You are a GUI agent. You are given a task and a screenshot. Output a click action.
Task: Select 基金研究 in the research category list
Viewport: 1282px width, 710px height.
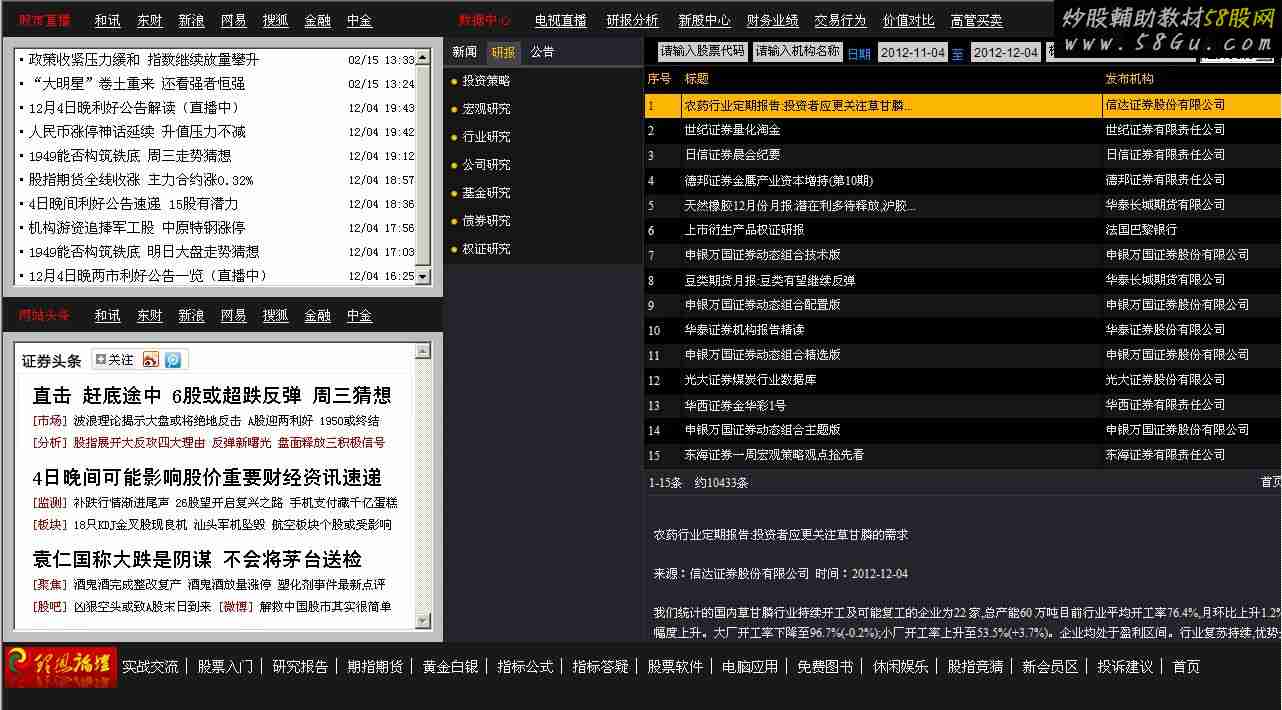pyautogui.click(x=486, y=193)
